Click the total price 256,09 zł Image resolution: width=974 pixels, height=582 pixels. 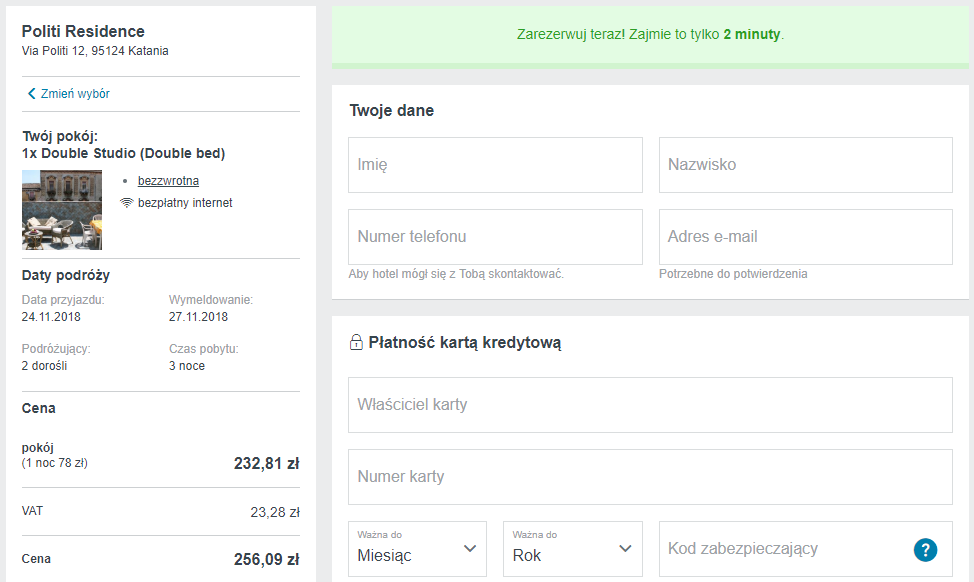pyautogui.click(x=266, y=560)
